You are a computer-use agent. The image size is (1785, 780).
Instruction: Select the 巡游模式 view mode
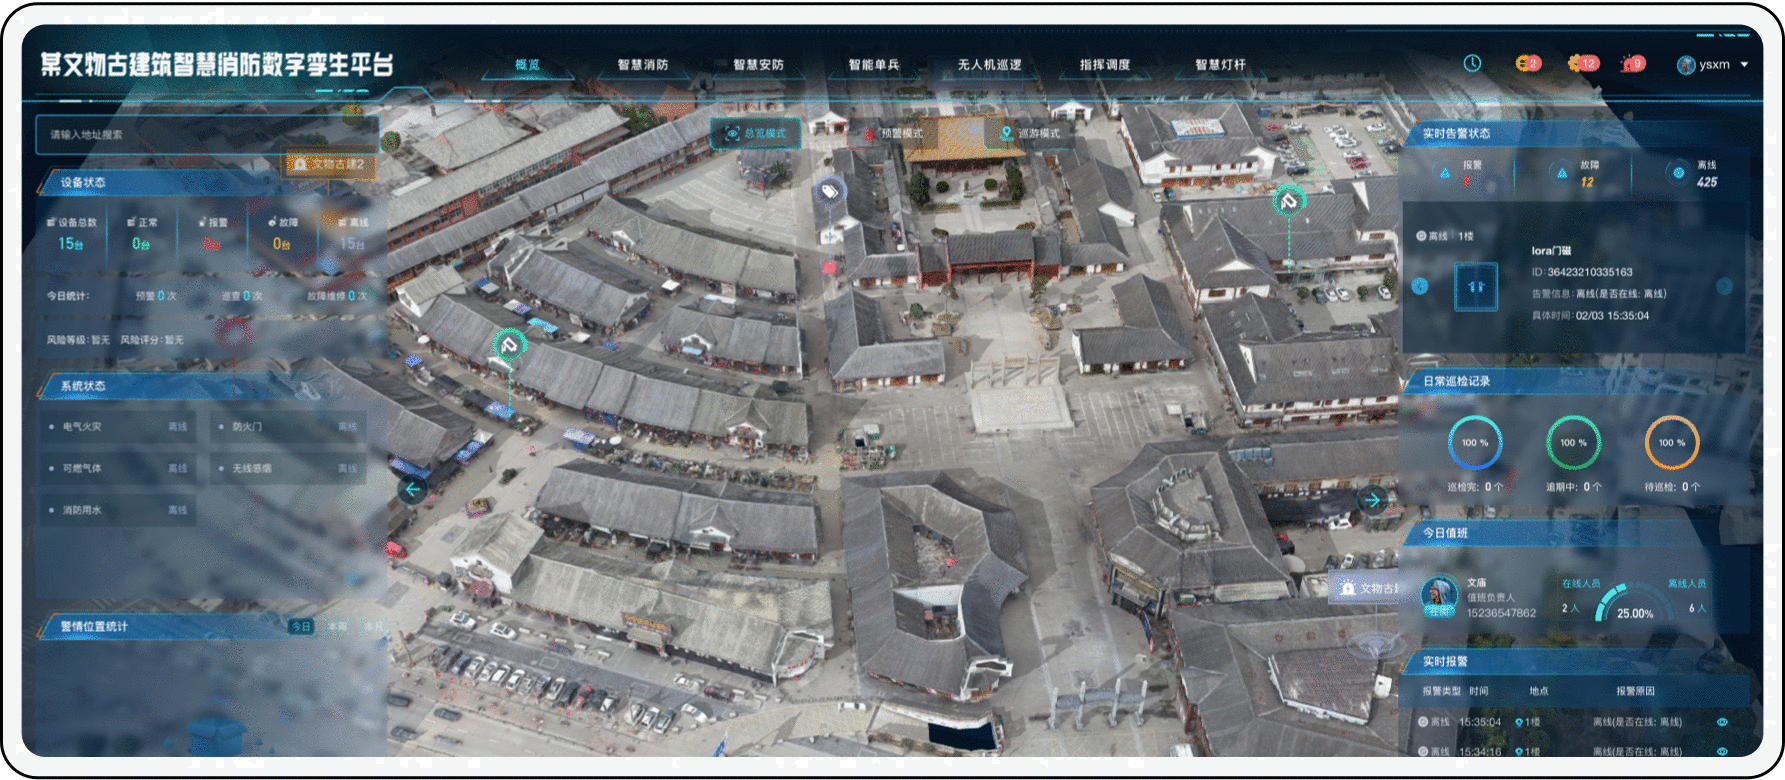coord(1031,133)
